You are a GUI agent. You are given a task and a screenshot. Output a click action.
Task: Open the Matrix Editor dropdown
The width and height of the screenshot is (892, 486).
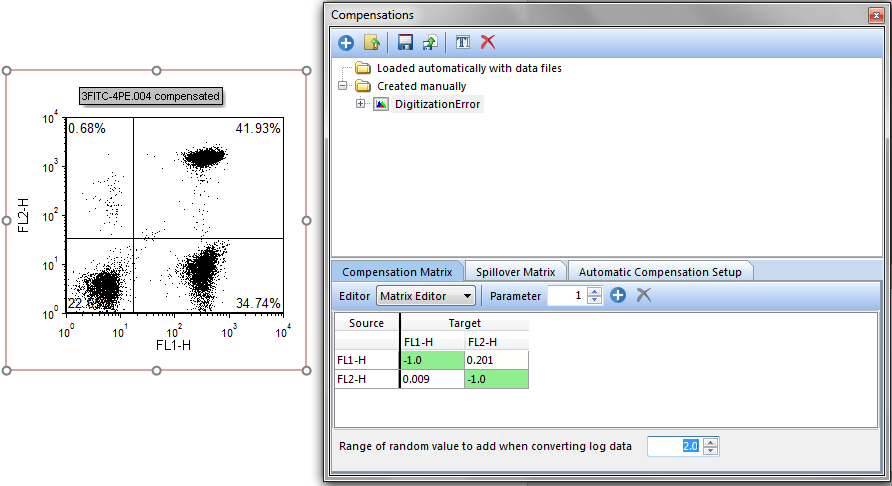[425, 296]
